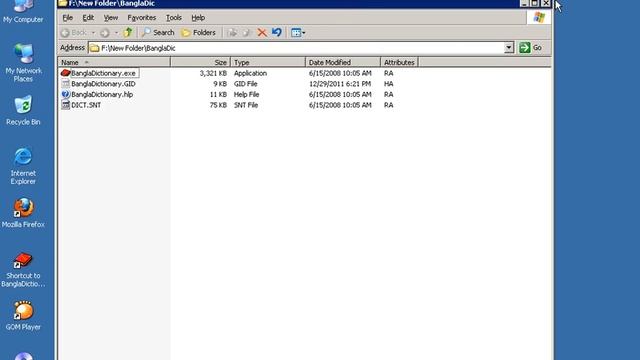Select the BanglaDictionary.exe file
640x360 pixels.
click(103, 73)
